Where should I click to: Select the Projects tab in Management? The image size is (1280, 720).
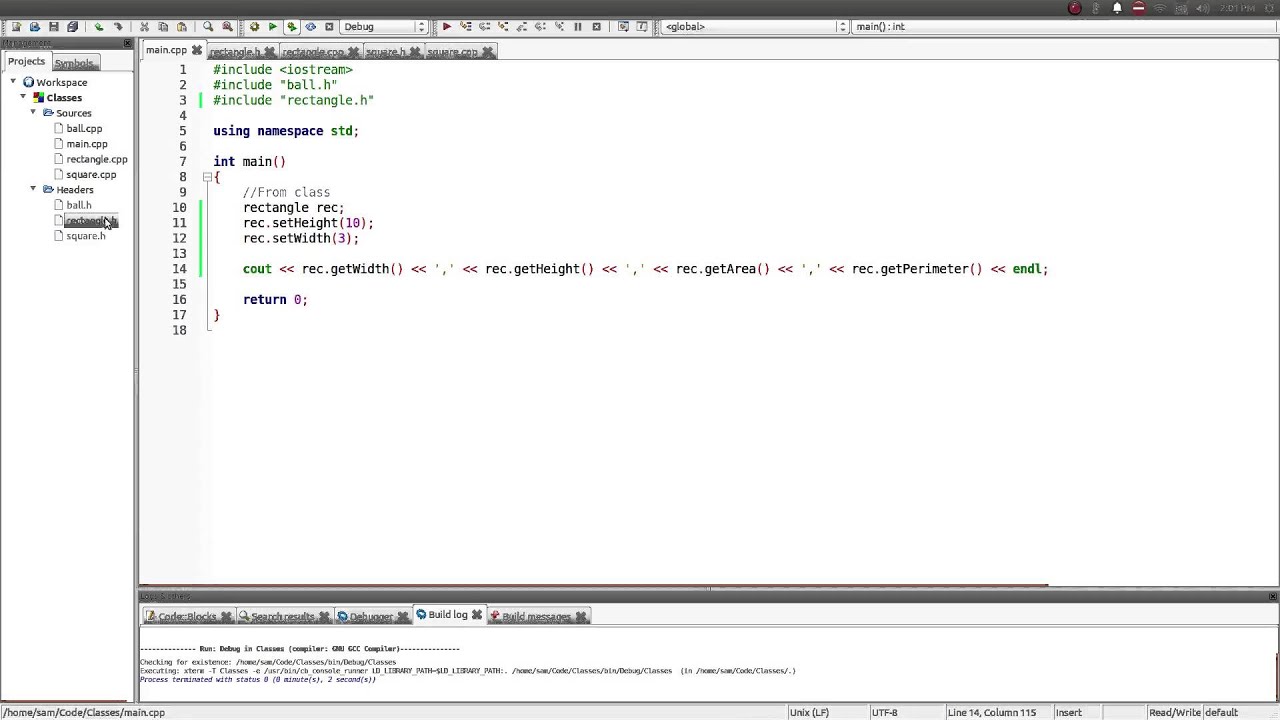[27, 61]
